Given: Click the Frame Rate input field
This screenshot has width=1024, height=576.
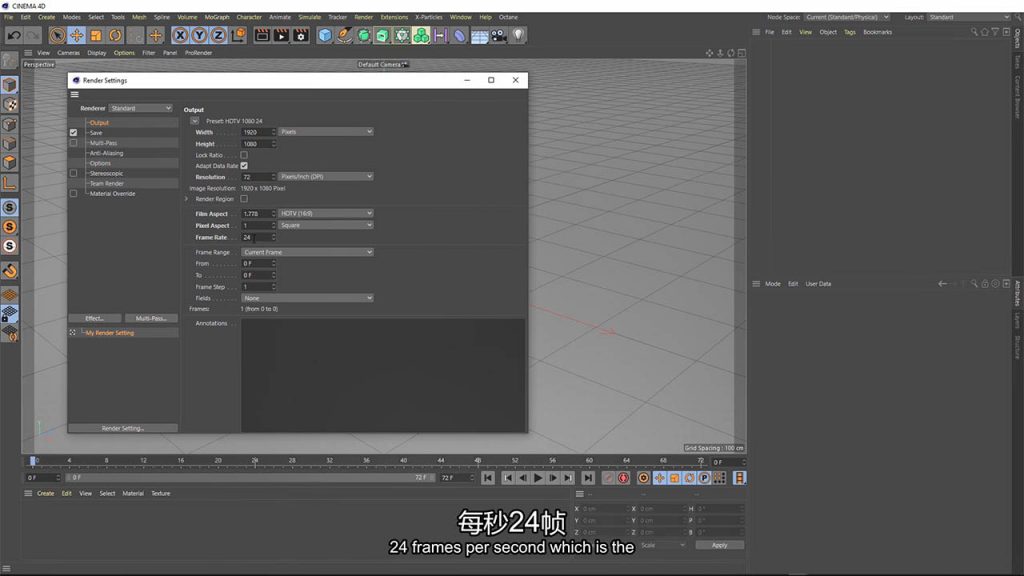Looking at the screenshot, I should click(258, 237).
